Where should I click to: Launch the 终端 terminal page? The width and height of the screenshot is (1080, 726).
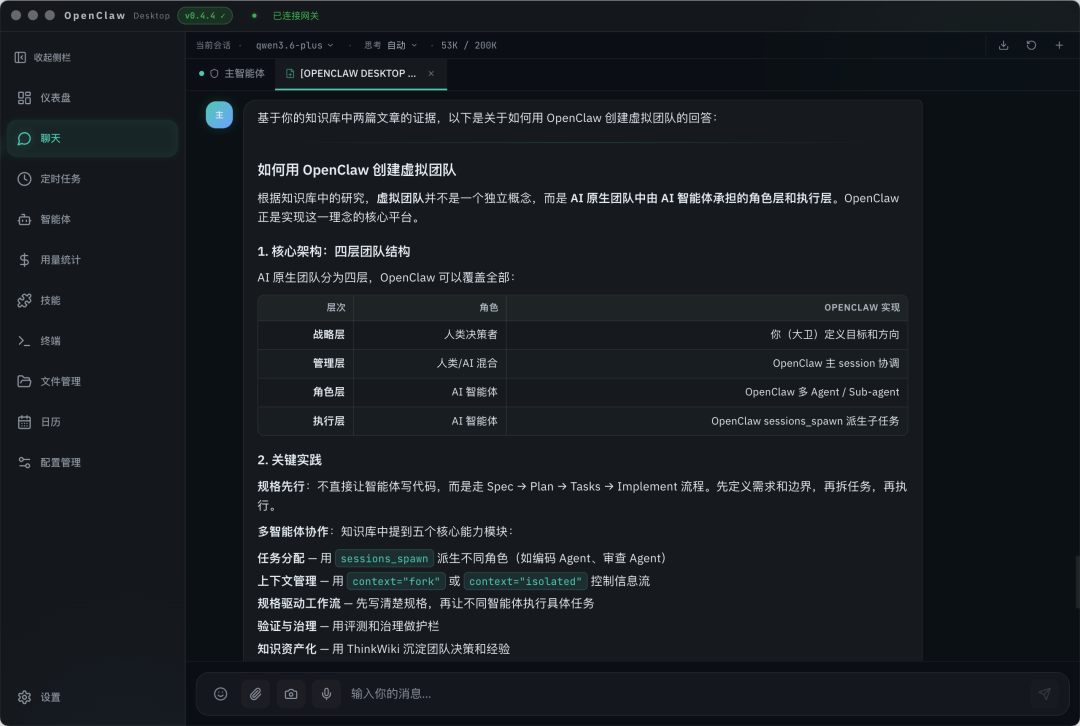(92, 341)
